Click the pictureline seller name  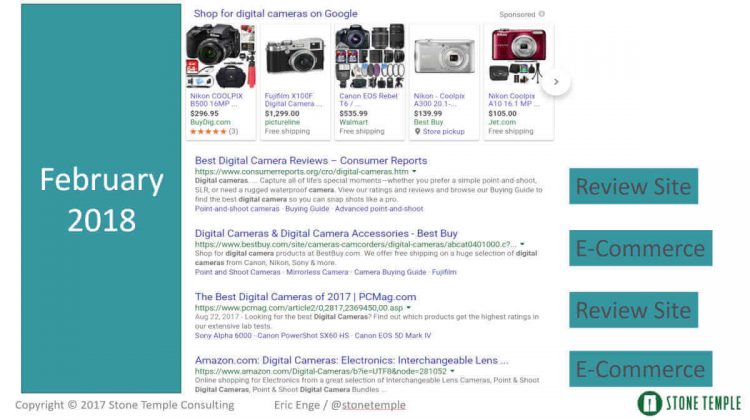click(x=282, y=122)
